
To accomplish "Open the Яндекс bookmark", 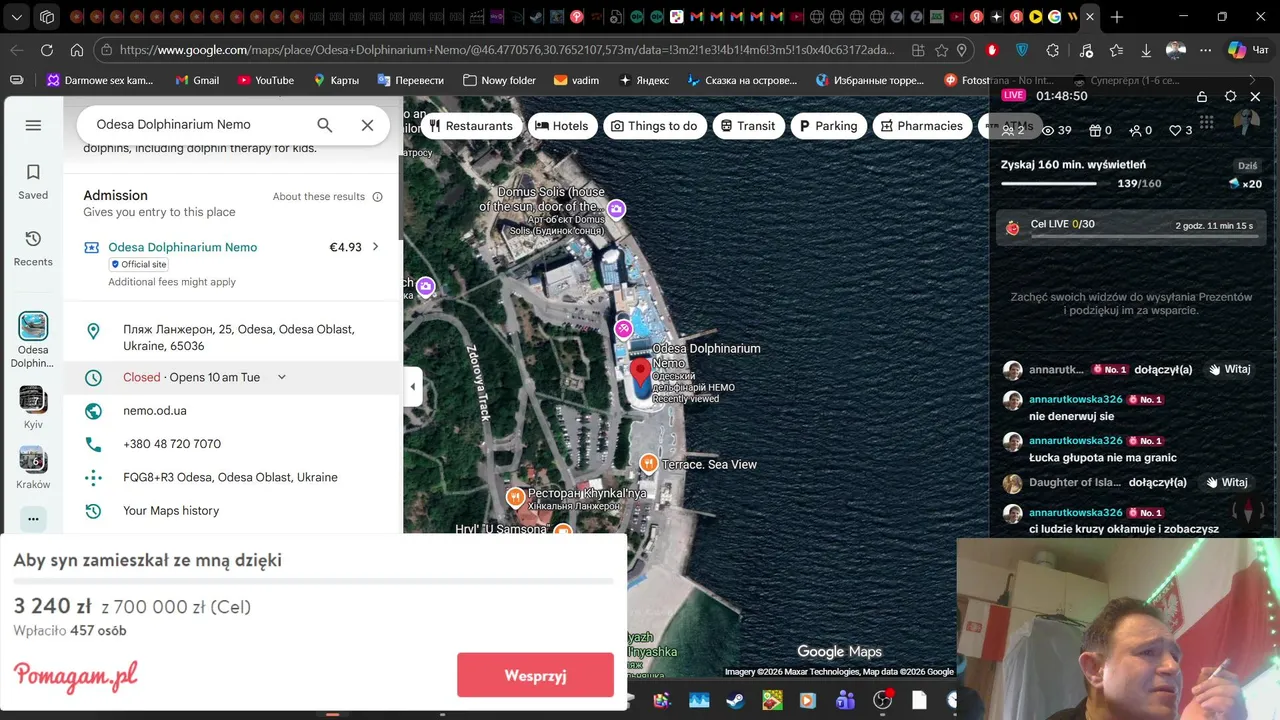I will tap(644, 80).
